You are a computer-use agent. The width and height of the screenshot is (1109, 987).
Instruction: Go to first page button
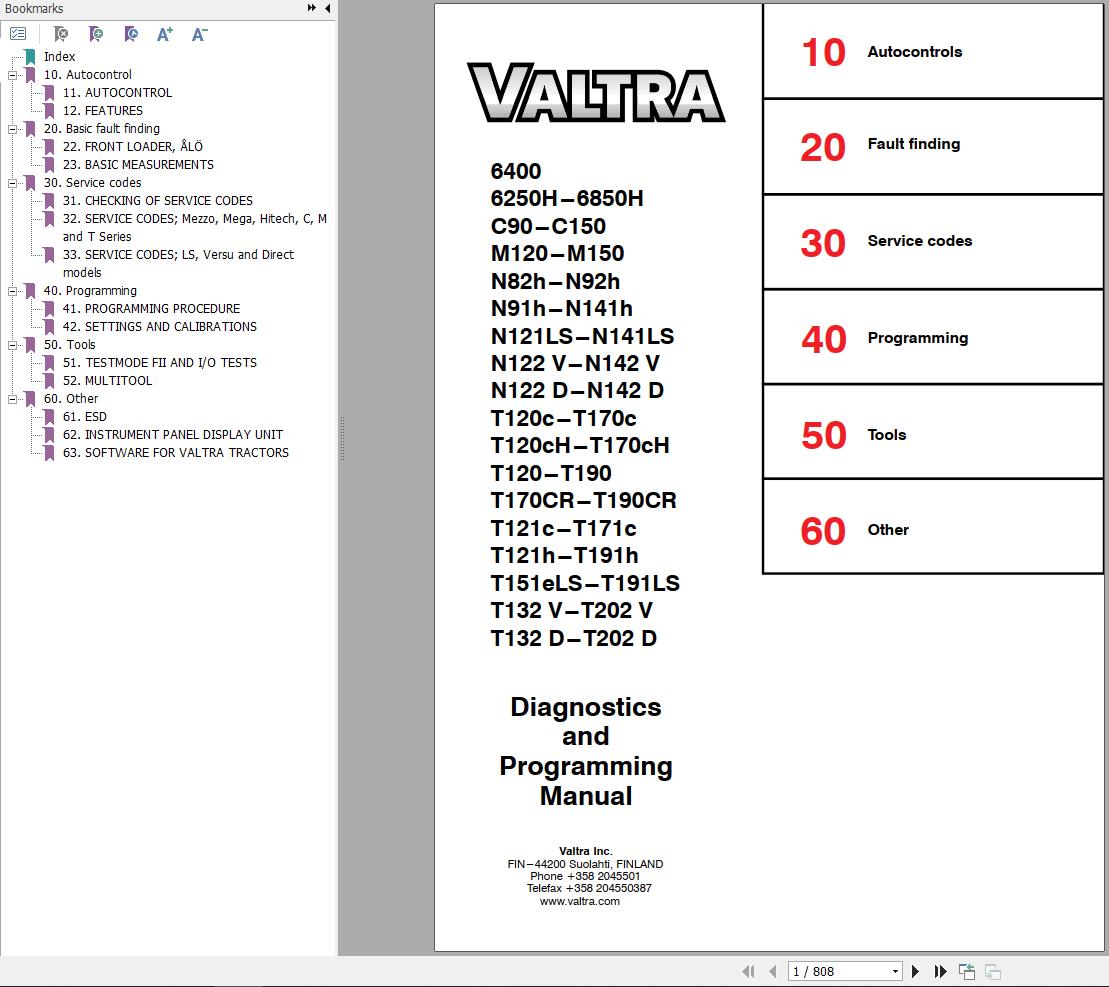748,971
